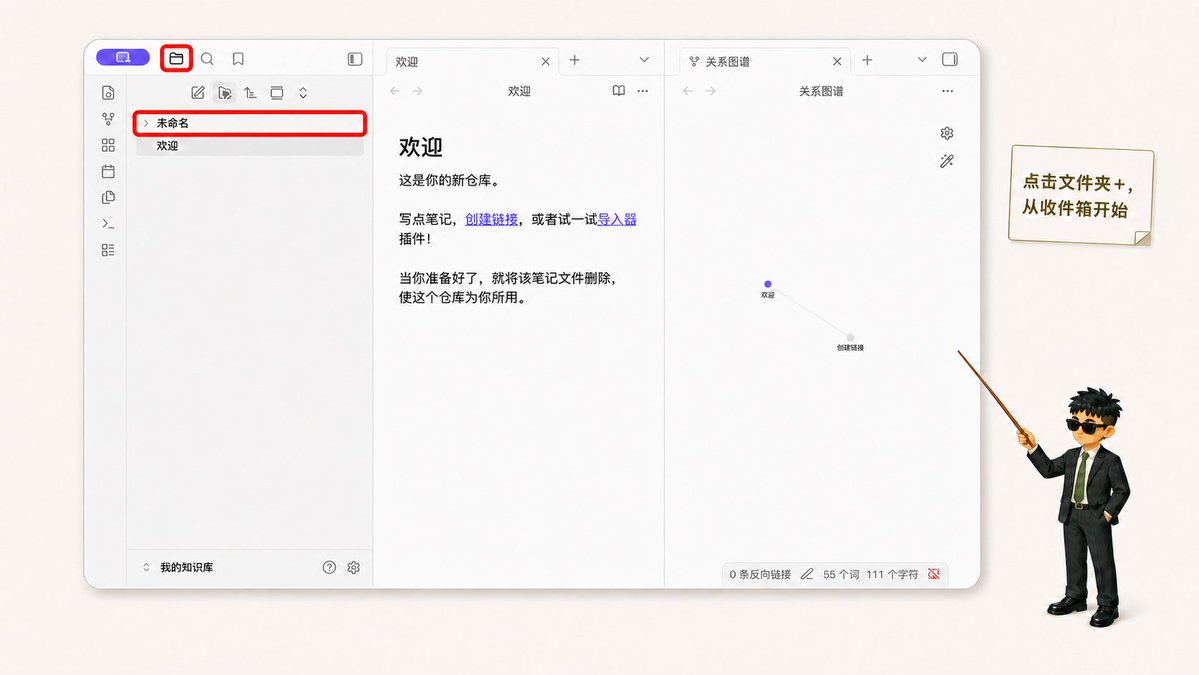Click the line 这是你的新仓库。
Viewport: 1199px width, 675px height.
[x=450, y=180]
